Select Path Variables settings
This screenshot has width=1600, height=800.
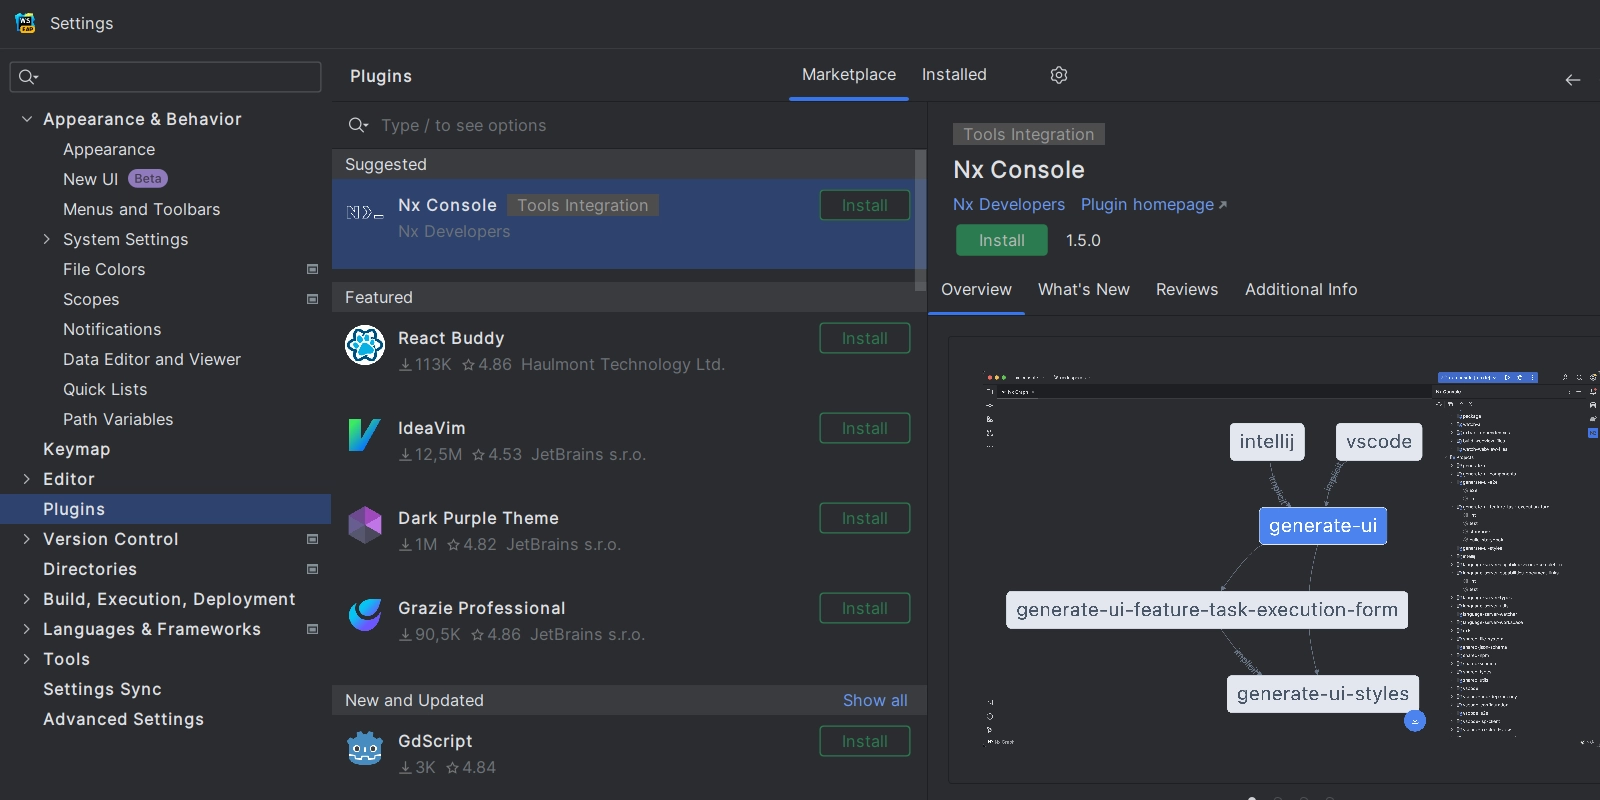[118, 419]
